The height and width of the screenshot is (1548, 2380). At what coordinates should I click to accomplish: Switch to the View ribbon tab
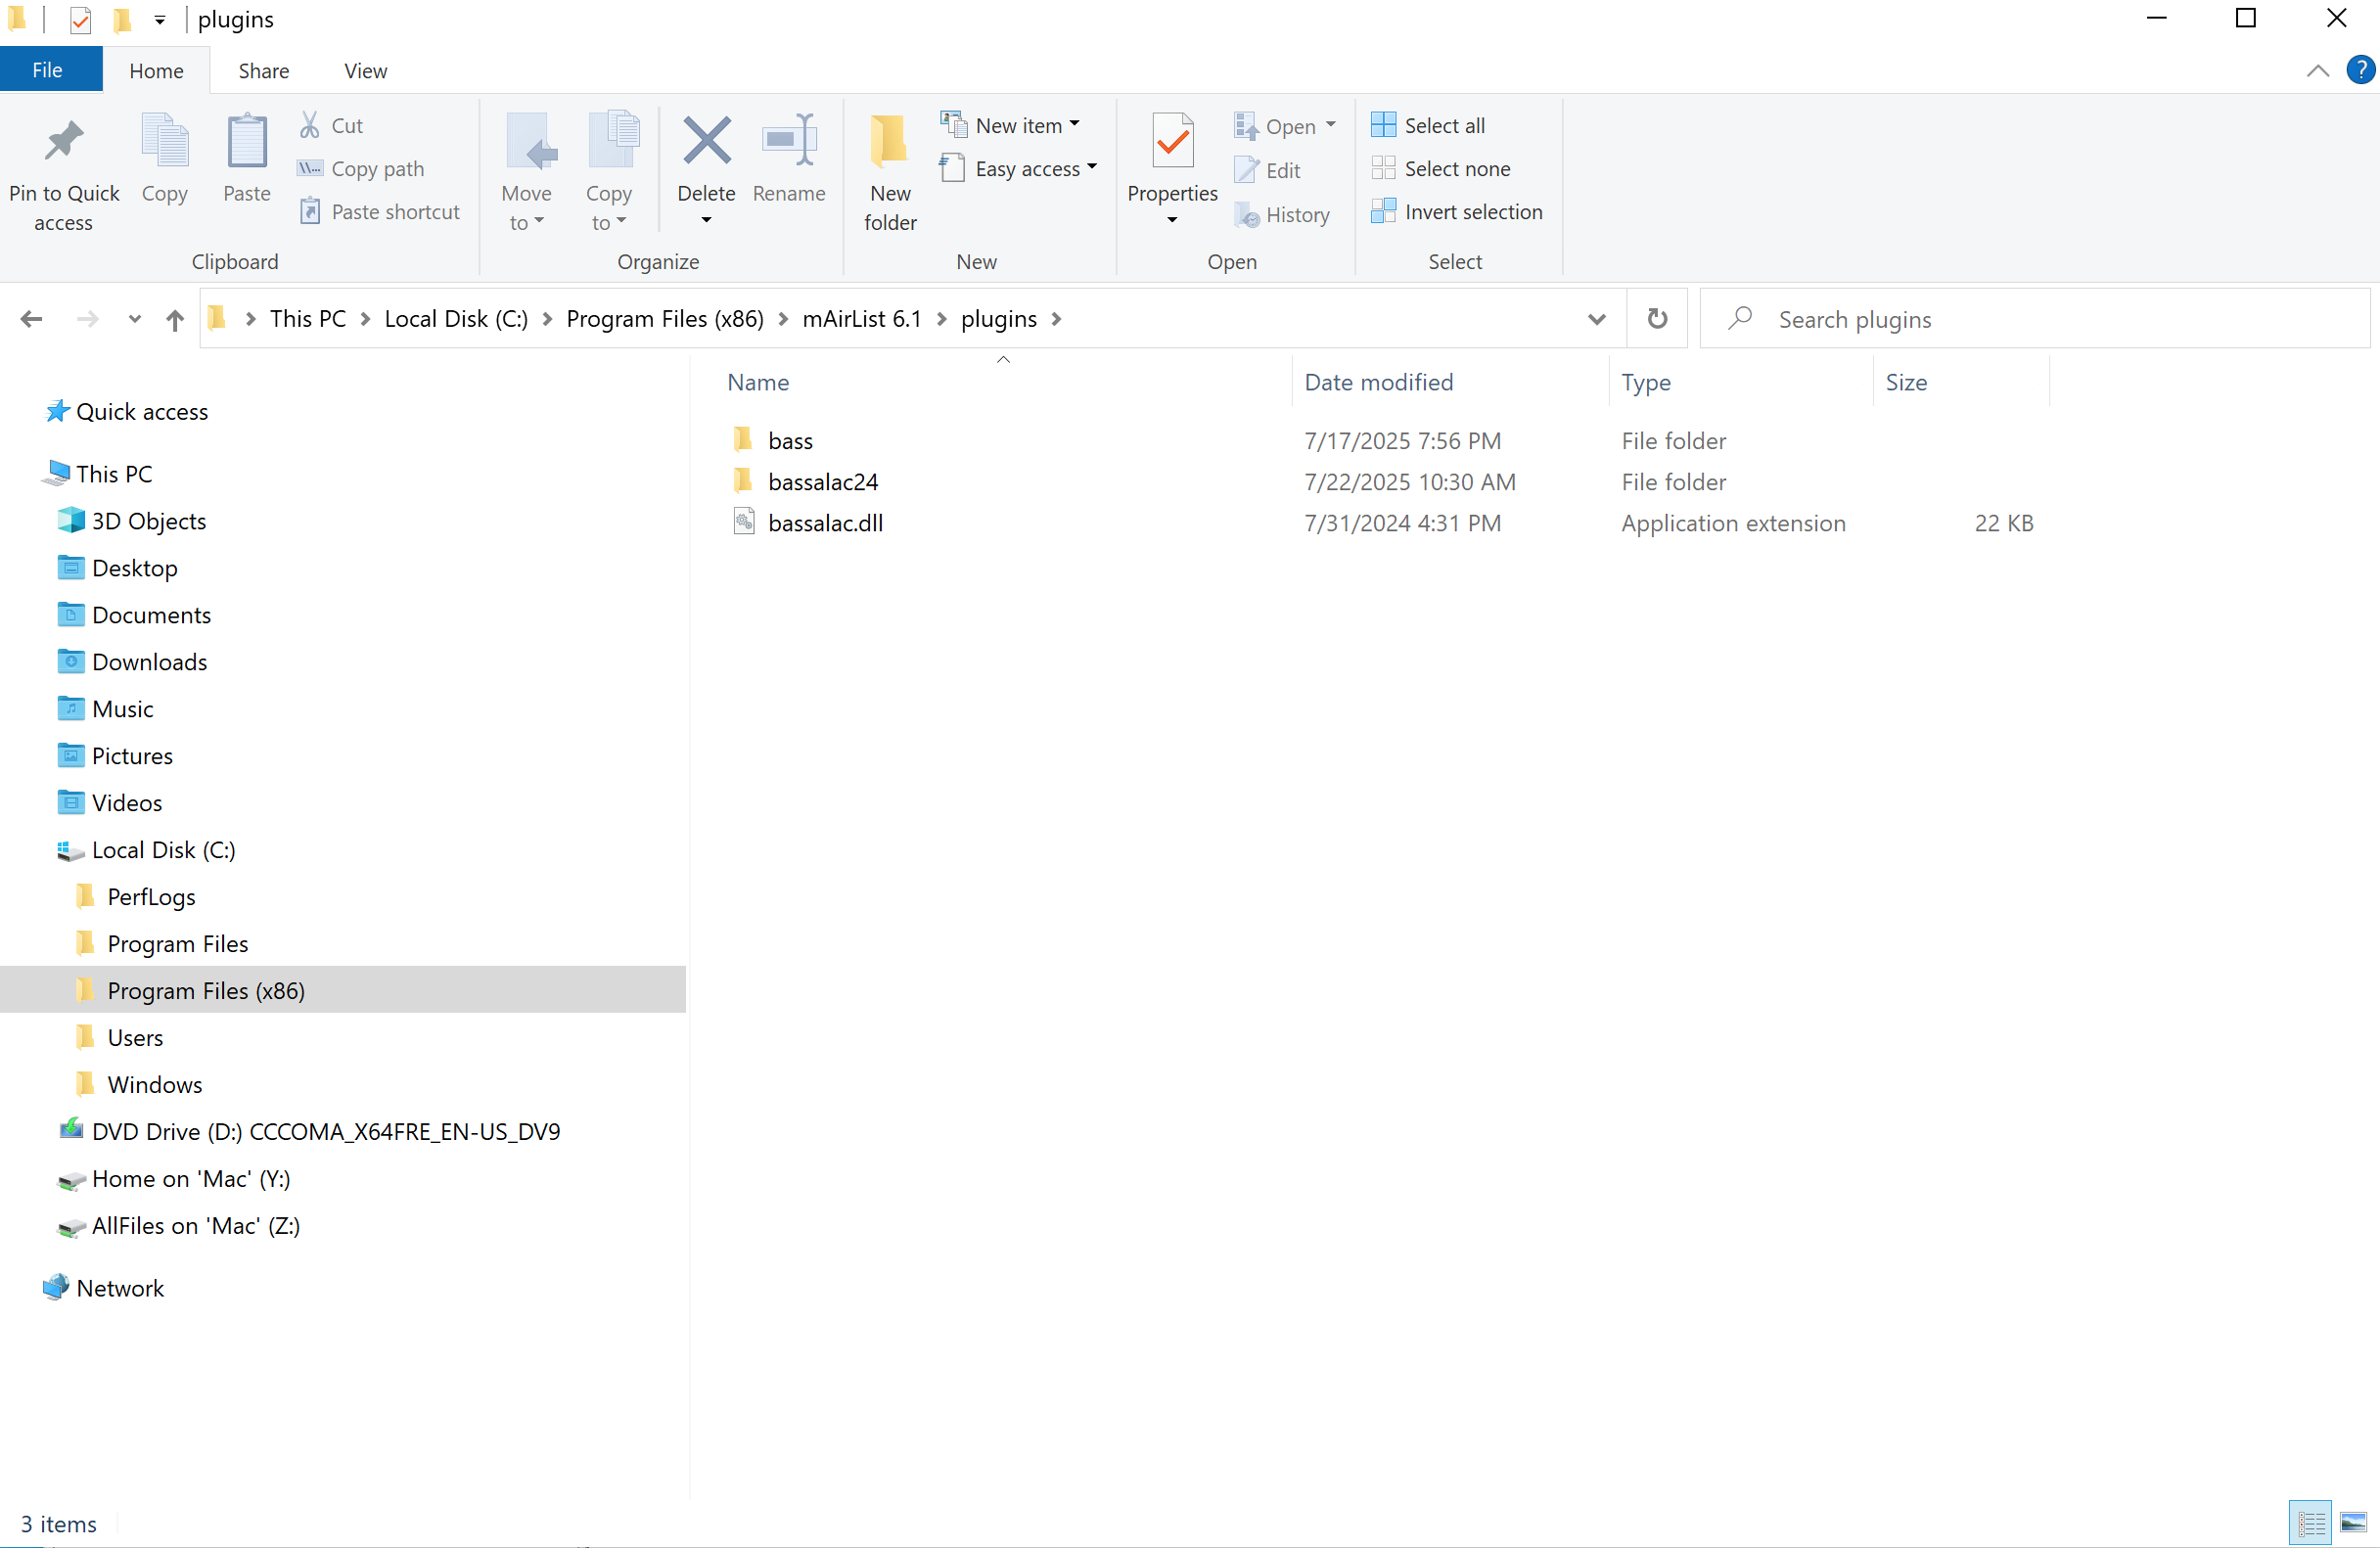coord(365,70)
